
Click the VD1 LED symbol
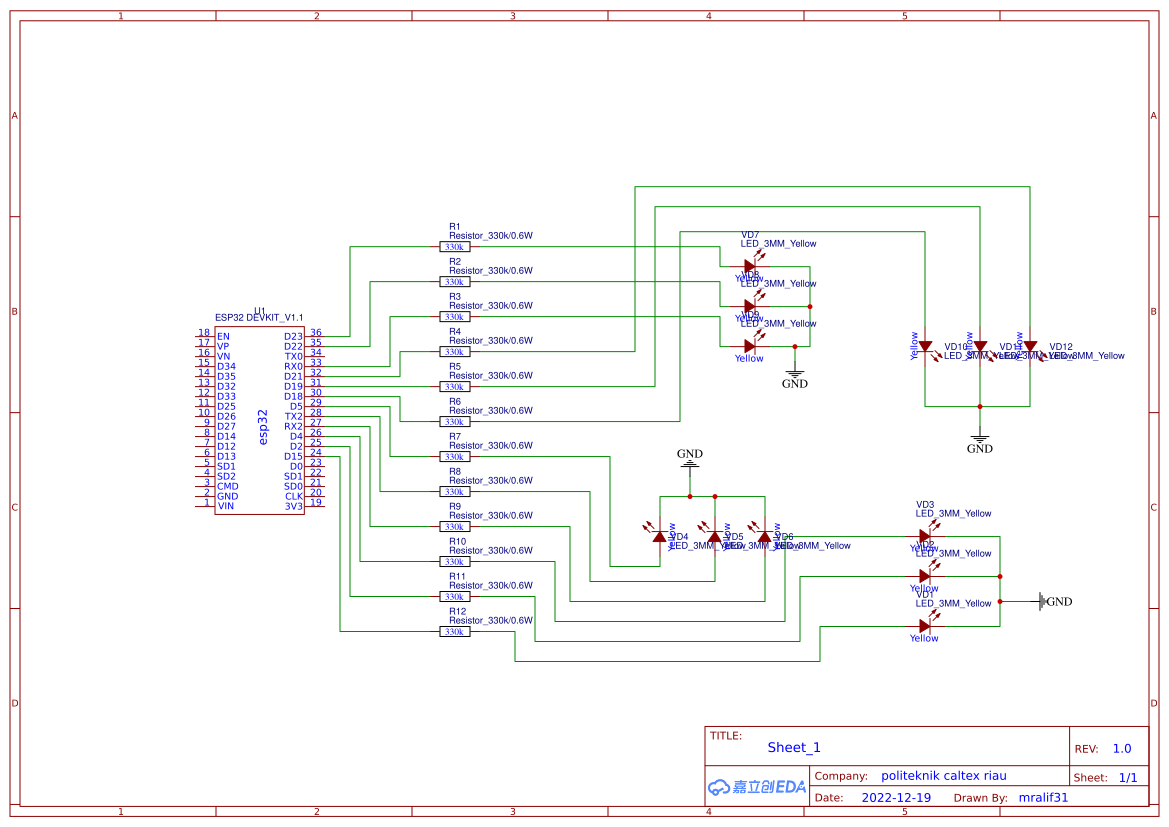click(x=924, y=625)
